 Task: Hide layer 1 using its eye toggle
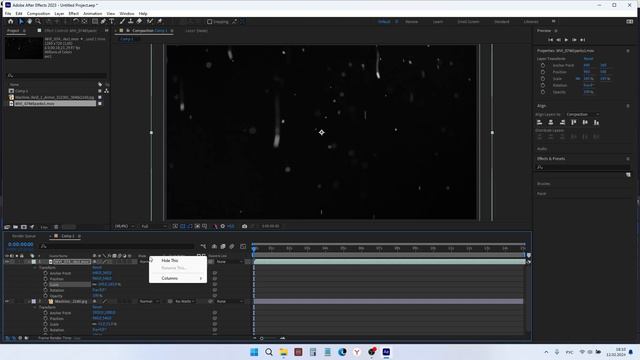(7, 262)
